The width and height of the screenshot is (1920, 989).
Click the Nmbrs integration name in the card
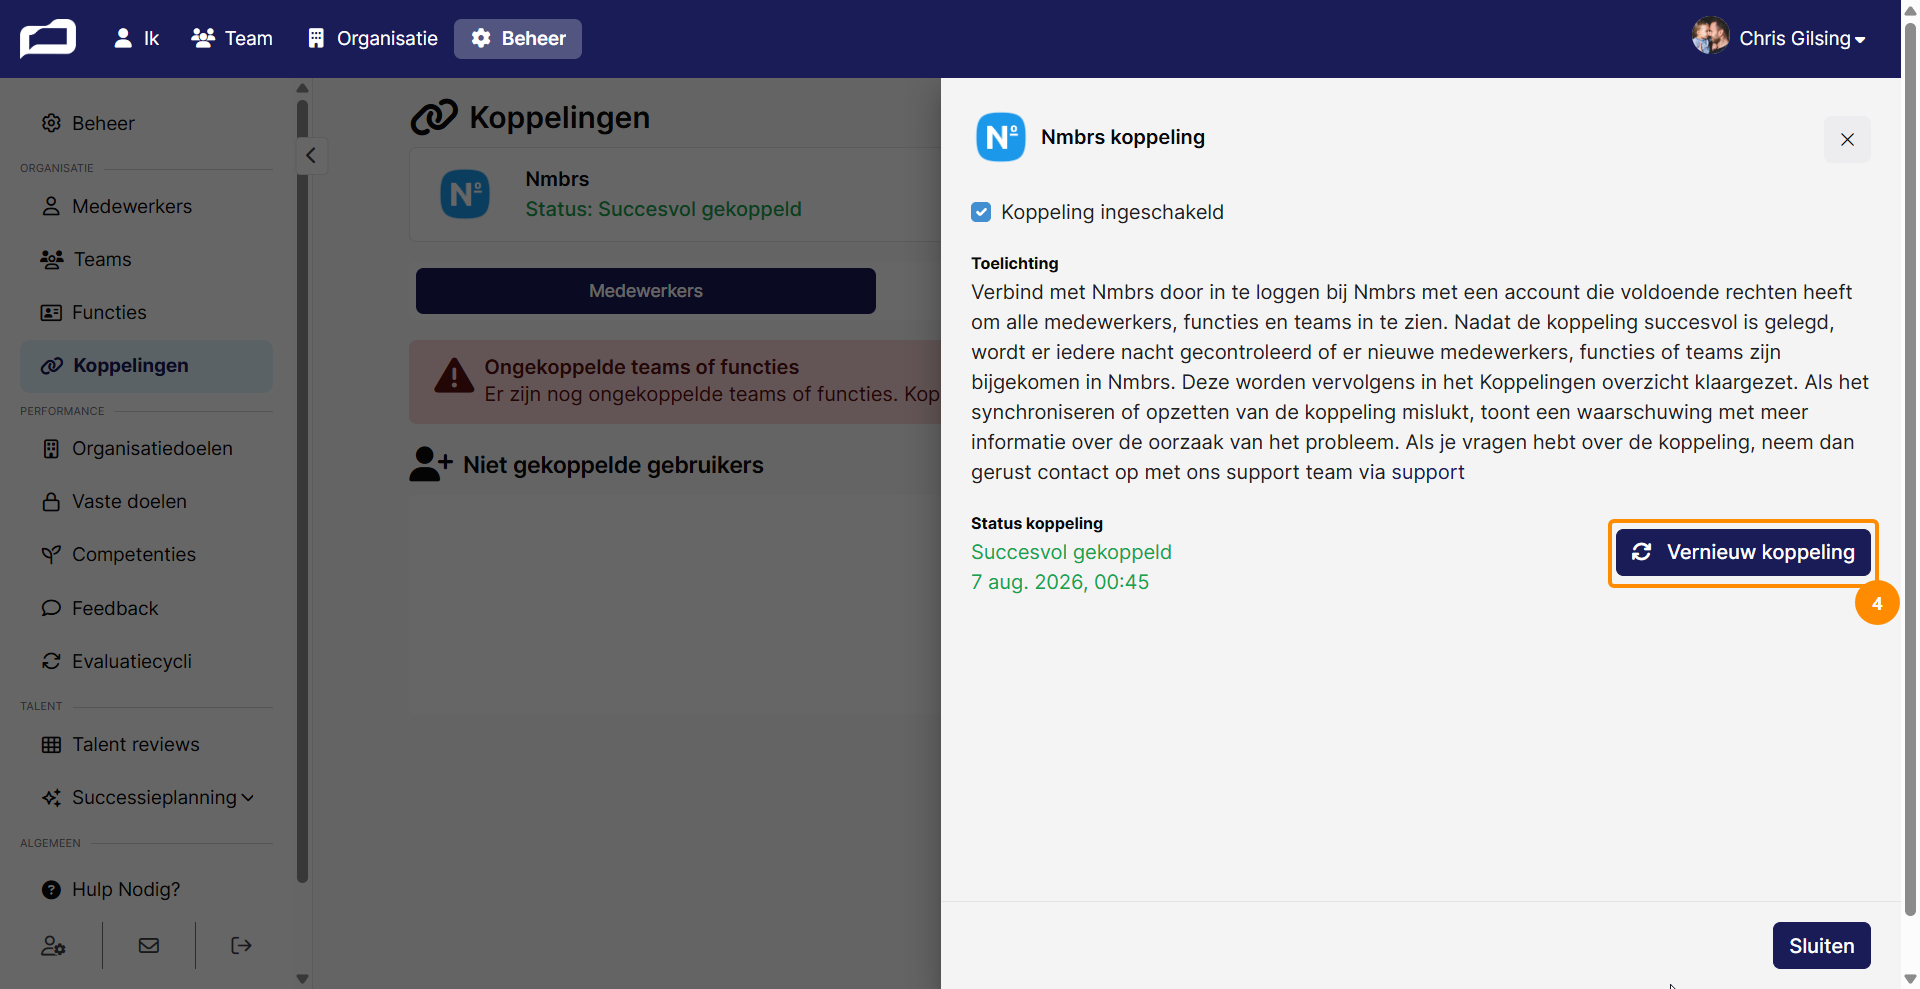click(x=557, y=179)
